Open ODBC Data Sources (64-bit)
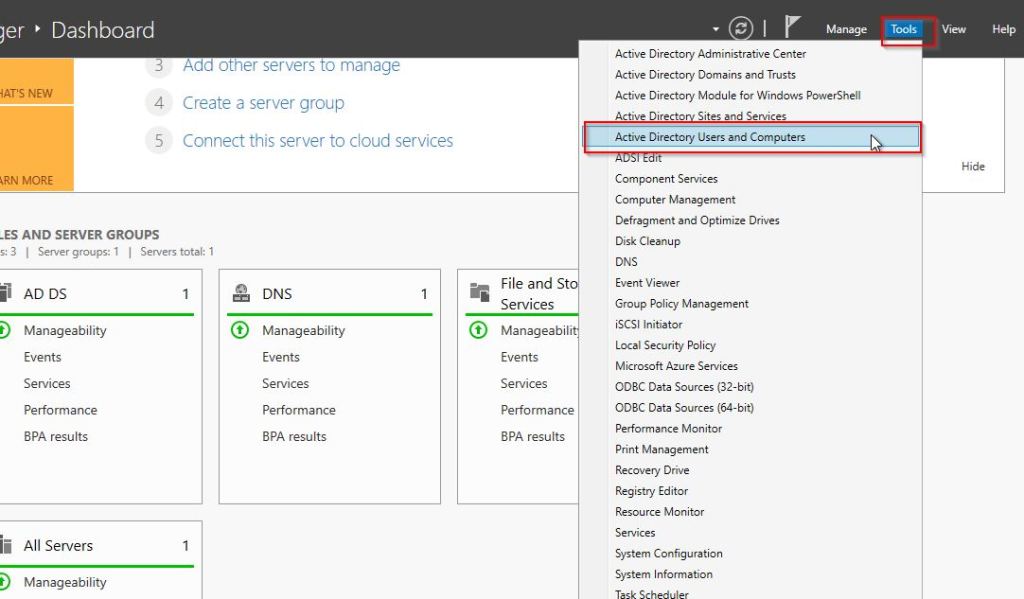1024x599 pixels. (684, 408)
